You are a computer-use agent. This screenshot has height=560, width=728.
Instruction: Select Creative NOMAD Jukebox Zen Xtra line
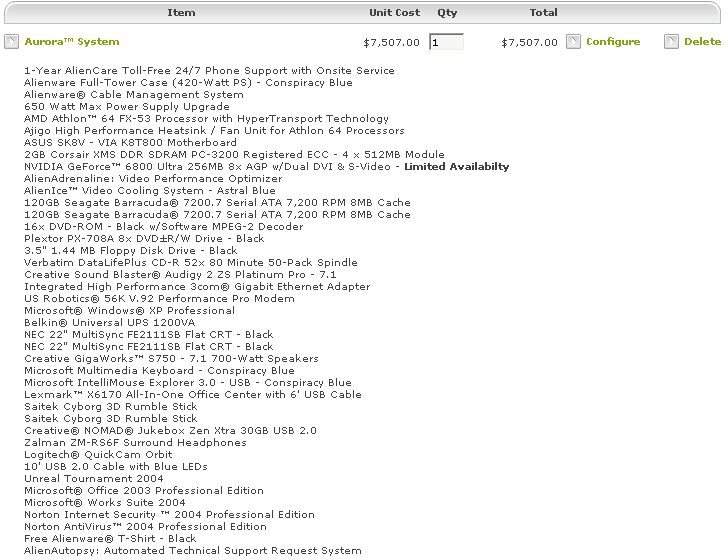(170, 431)
